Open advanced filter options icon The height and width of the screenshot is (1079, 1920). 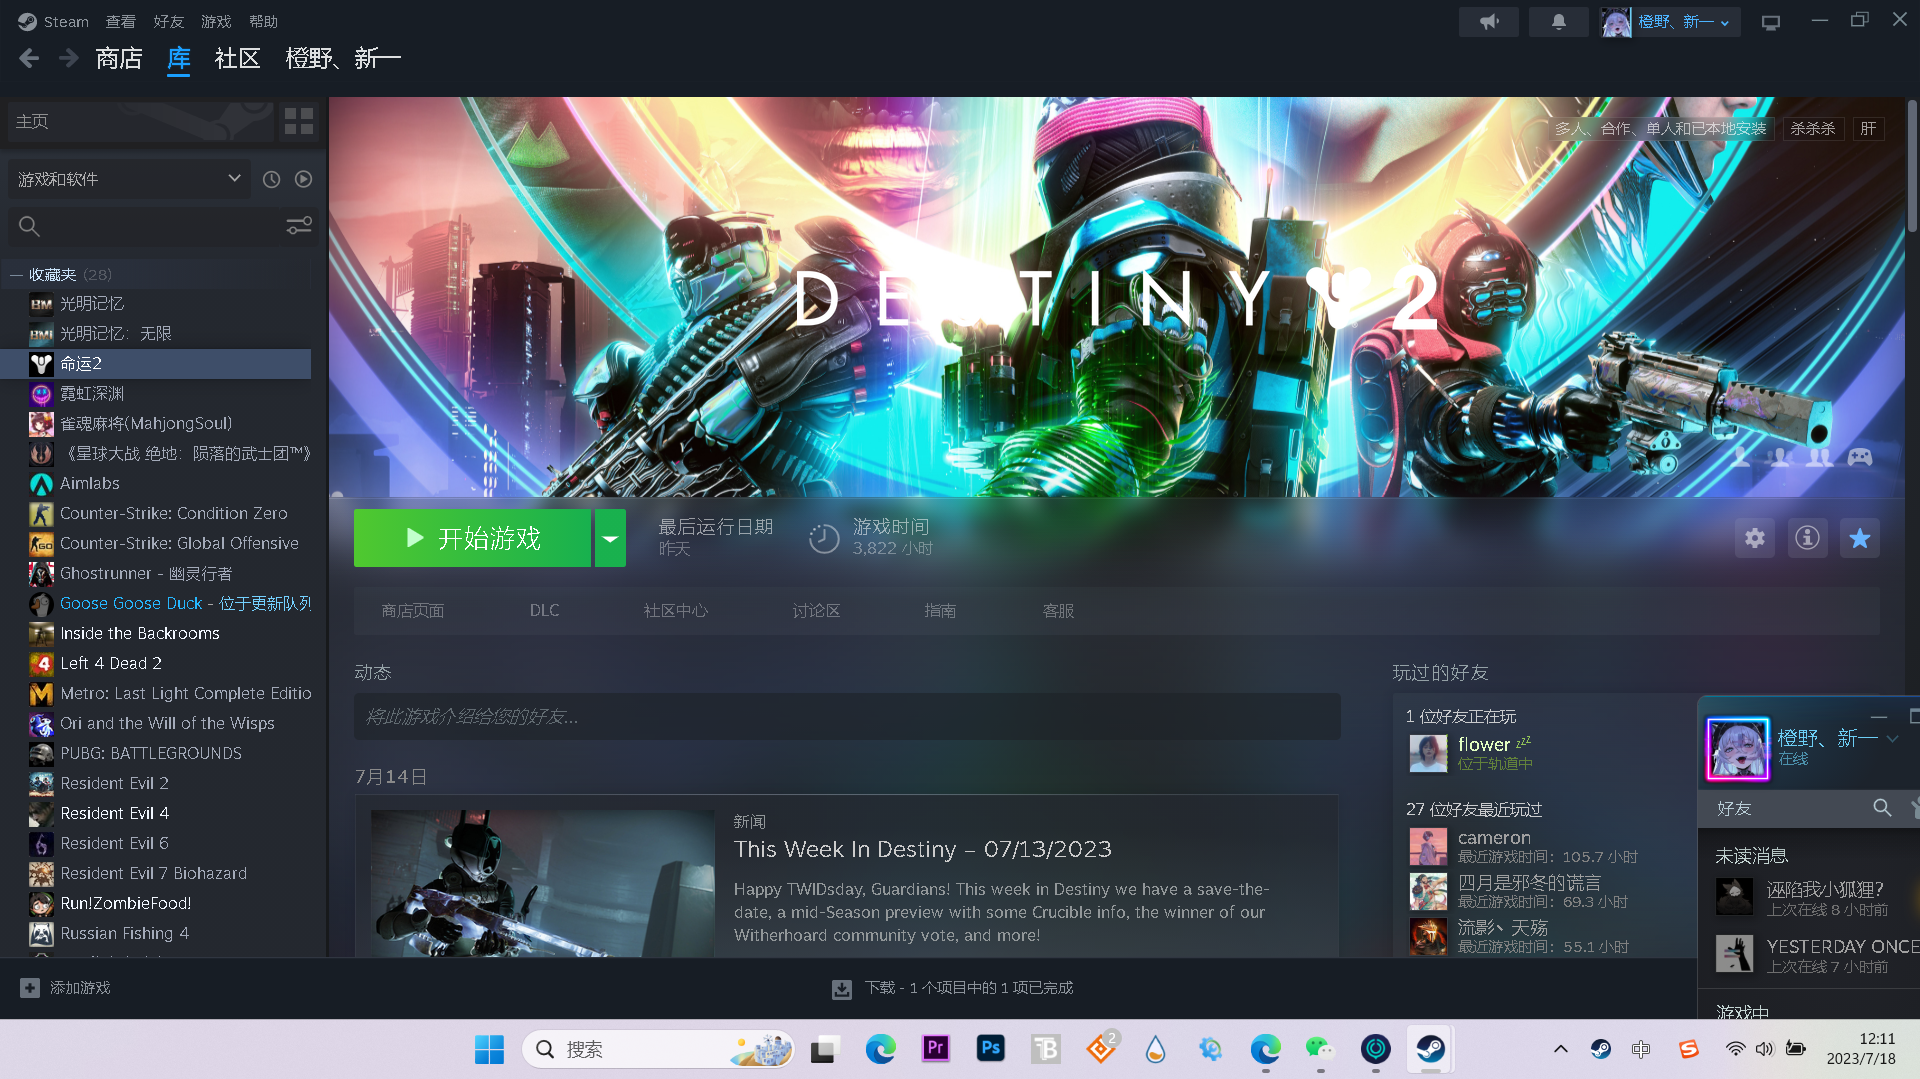298,226
